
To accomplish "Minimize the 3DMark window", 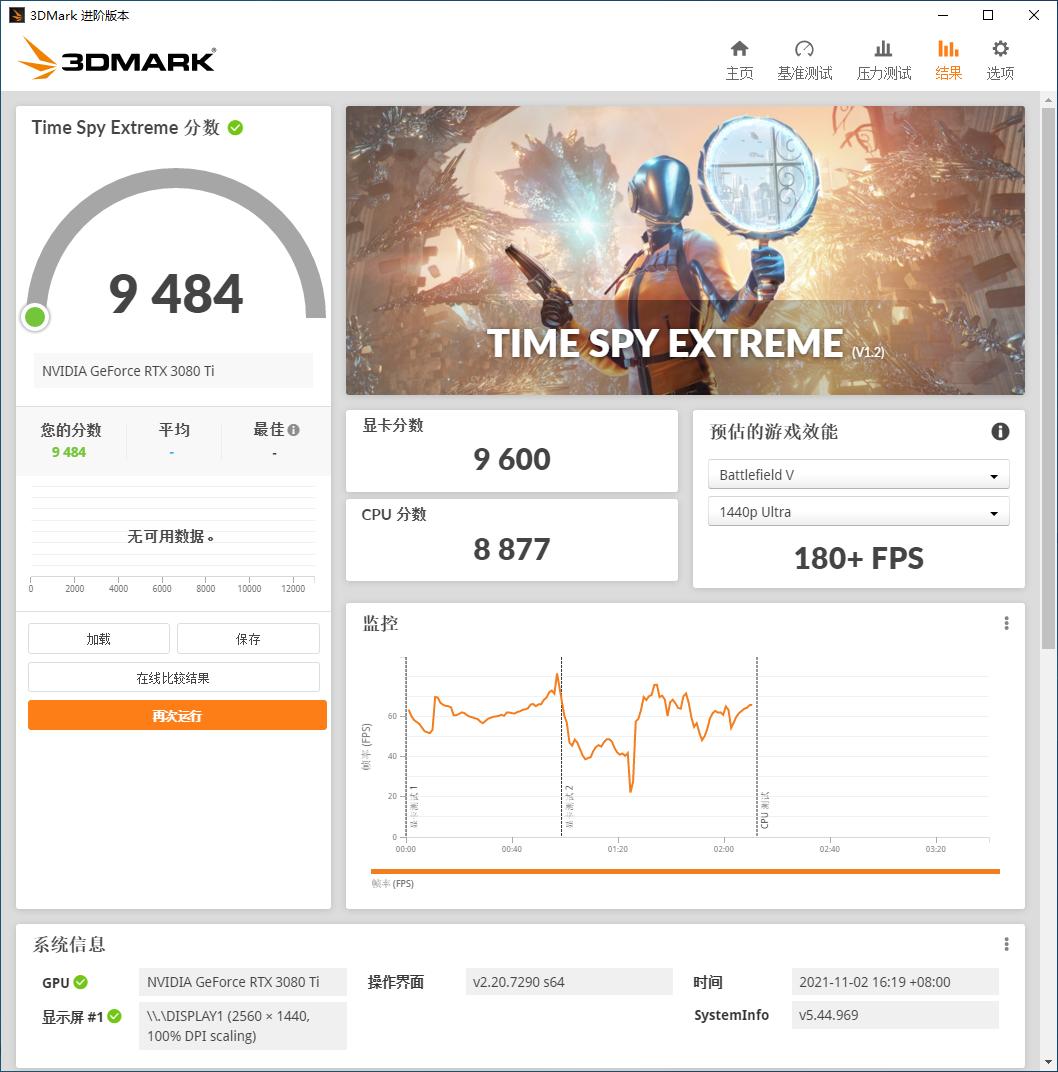I will (x=943, y=15).
